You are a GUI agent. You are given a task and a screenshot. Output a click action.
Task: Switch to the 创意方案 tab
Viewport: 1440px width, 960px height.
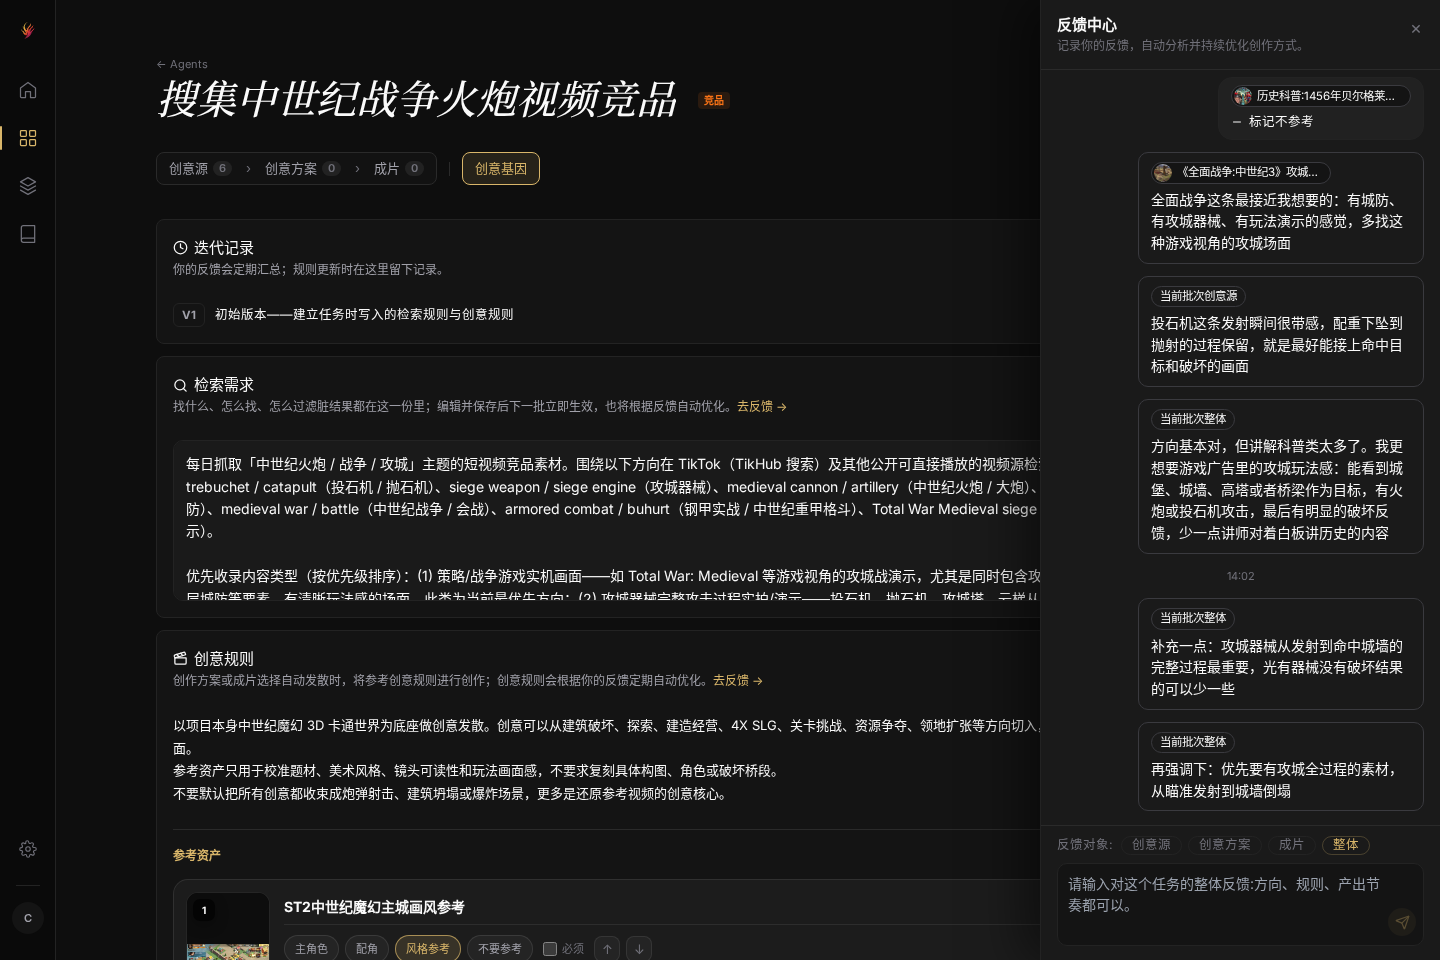pyautogui.click(x=302, y=169)
